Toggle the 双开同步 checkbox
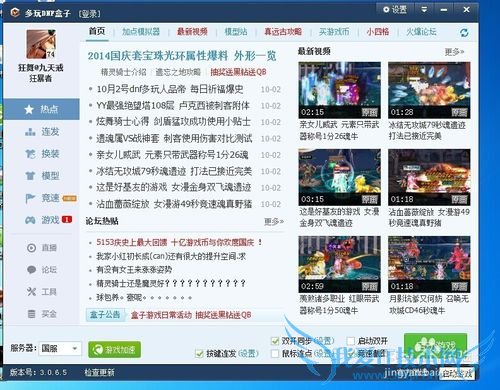500x390 pixels. (x=275, y=341)
